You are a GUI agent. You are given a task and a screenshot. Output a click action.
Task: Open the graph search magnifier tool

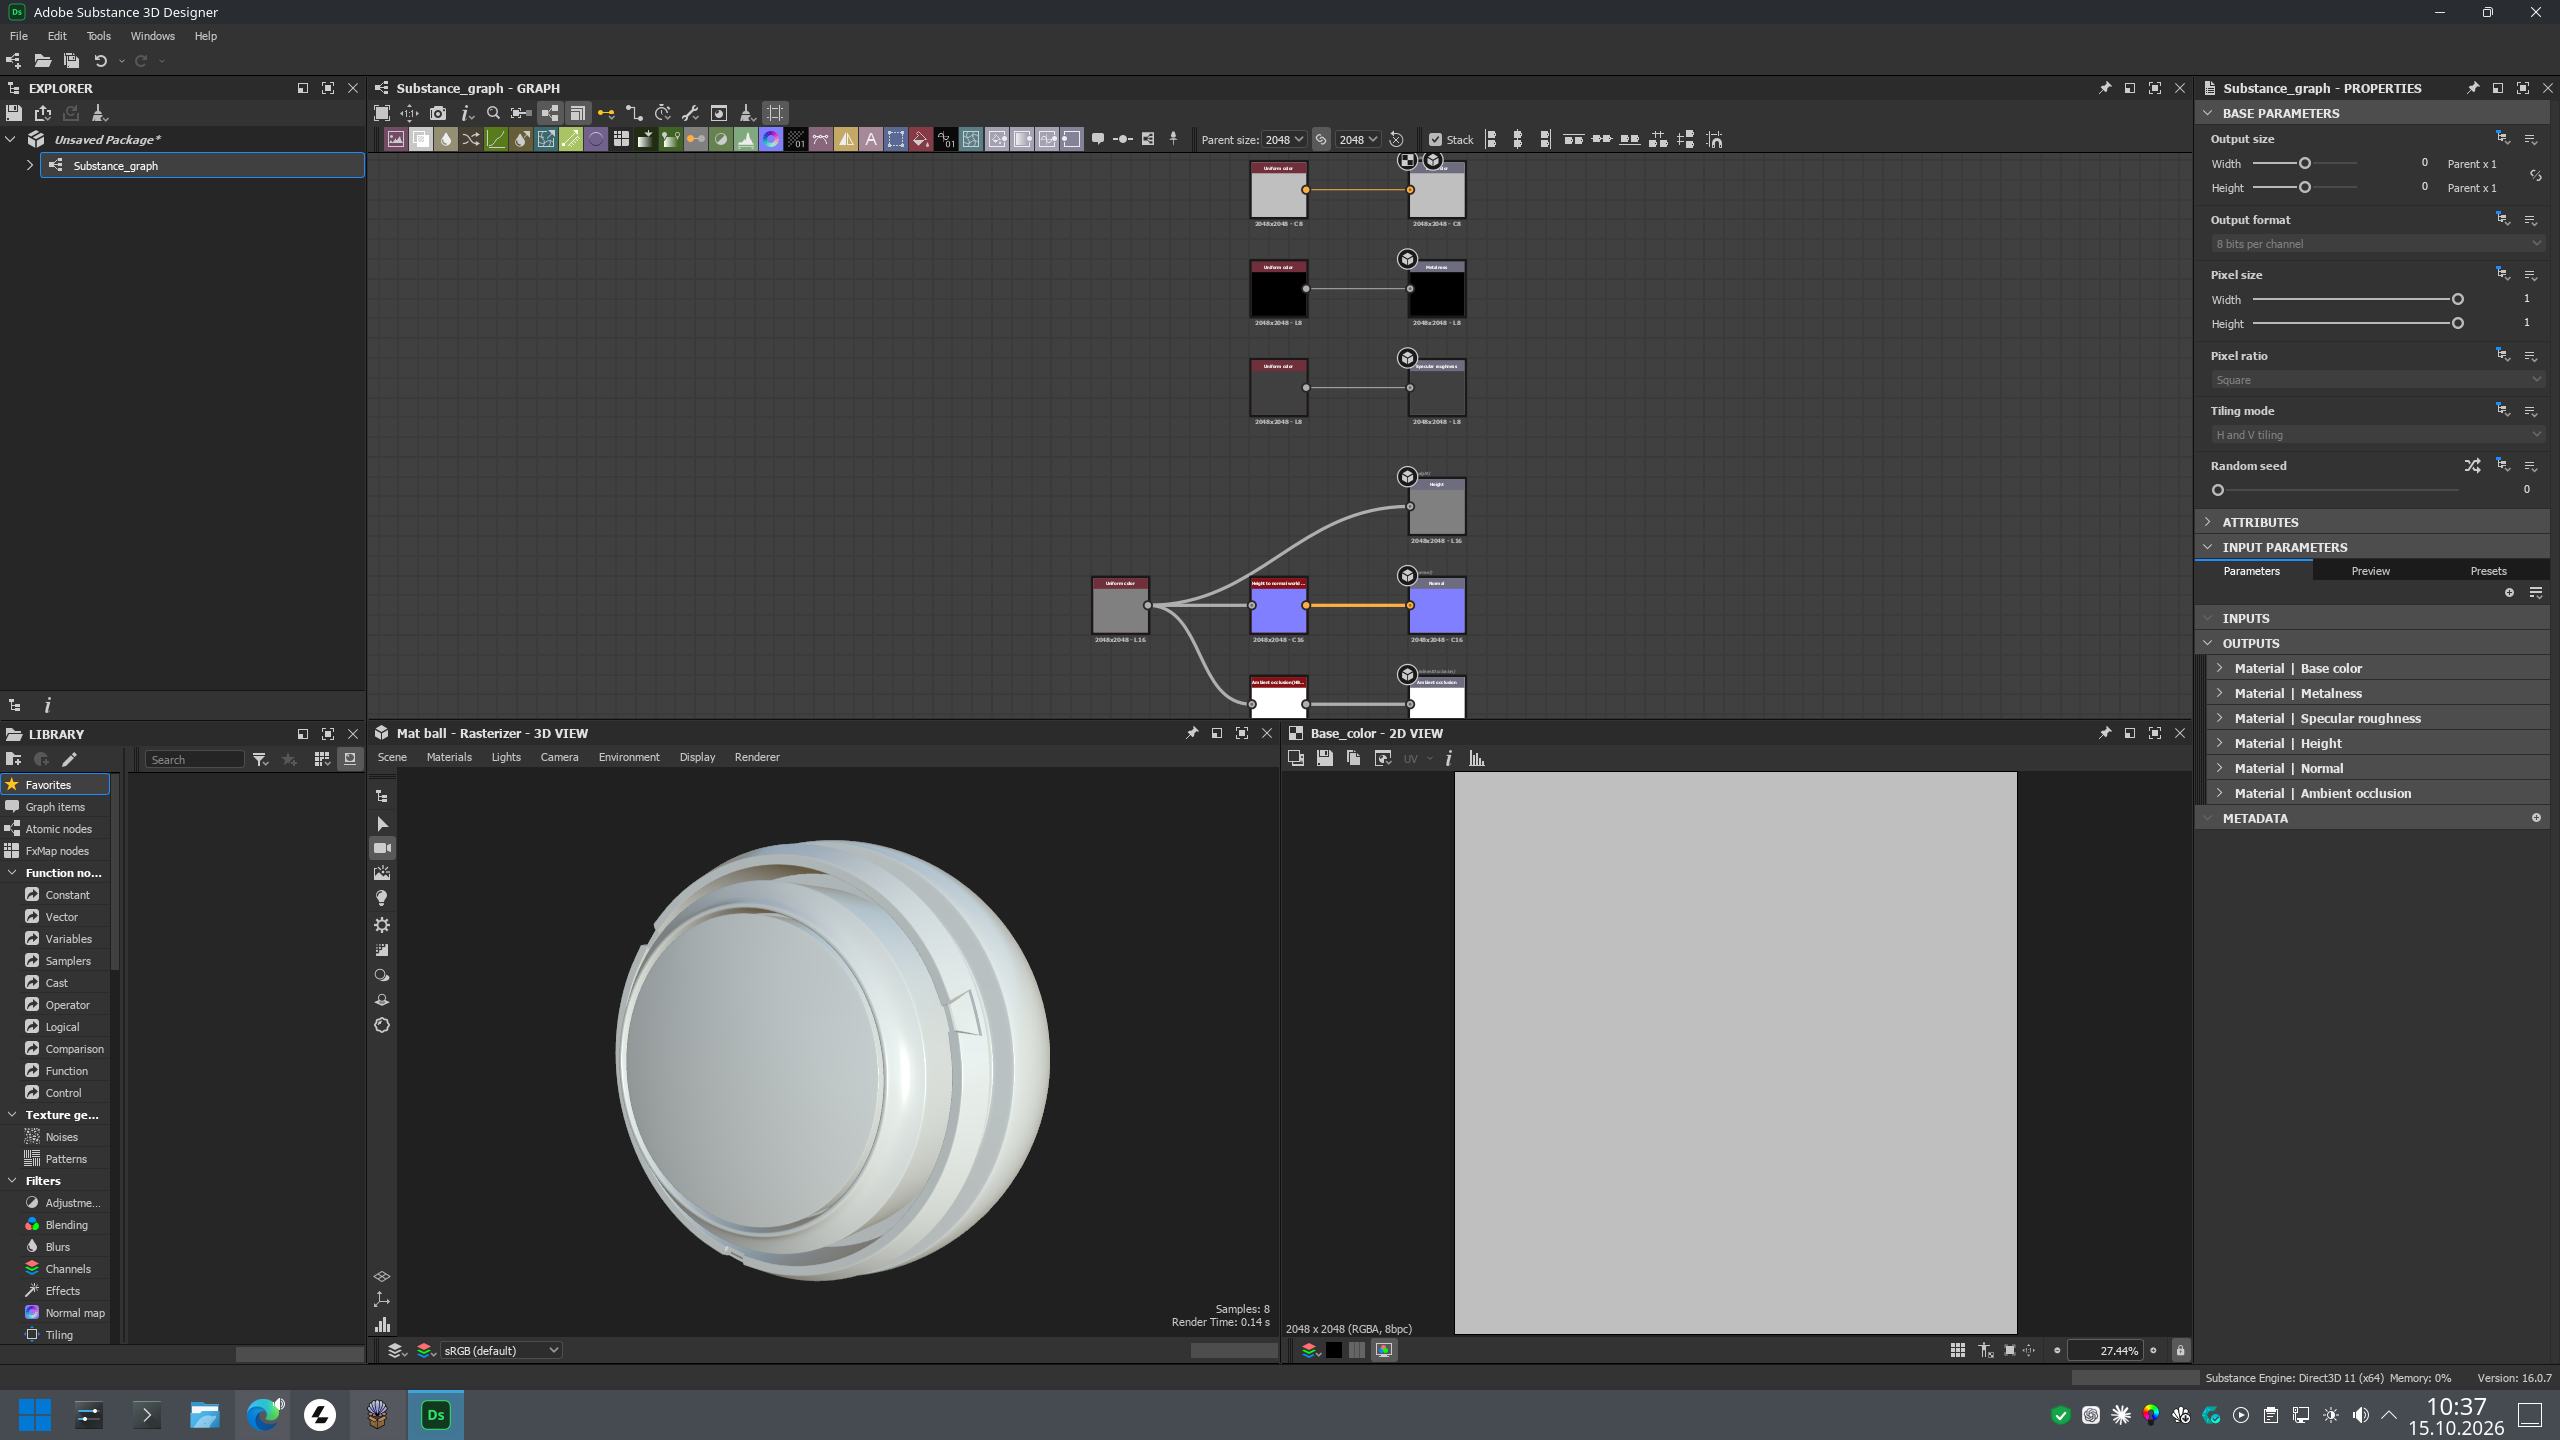pos(493,113)
